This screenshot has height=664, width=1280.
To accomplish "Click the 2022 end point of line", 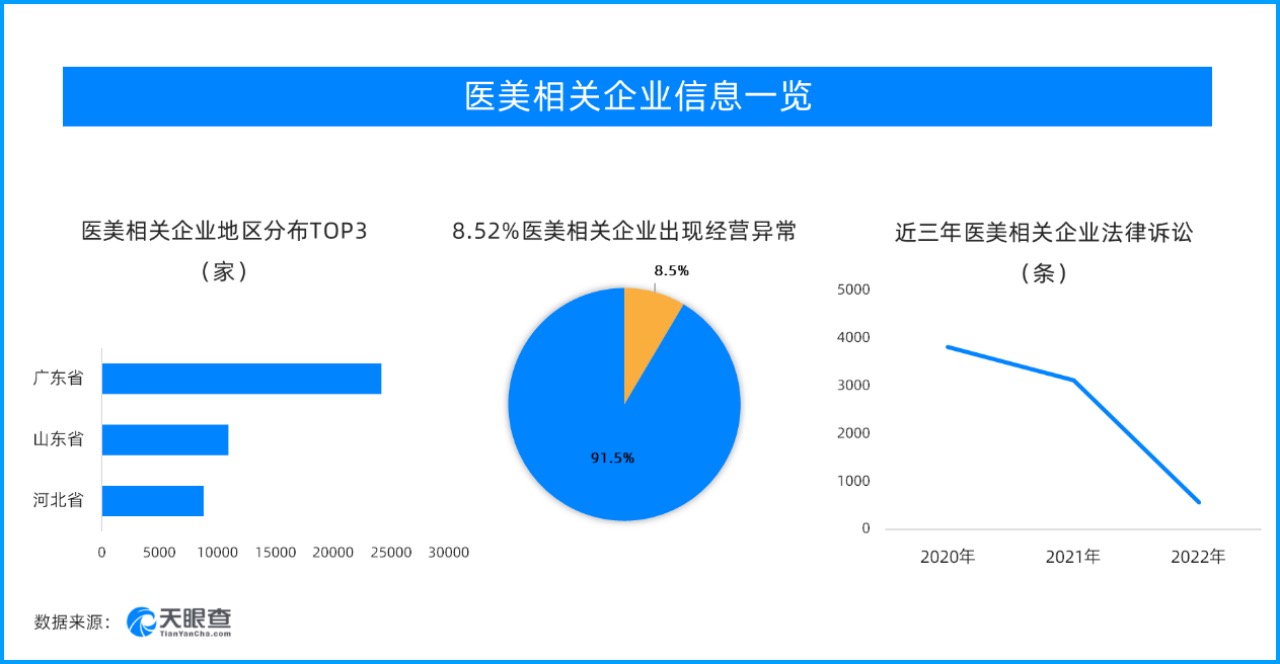I will [1198, 502].
